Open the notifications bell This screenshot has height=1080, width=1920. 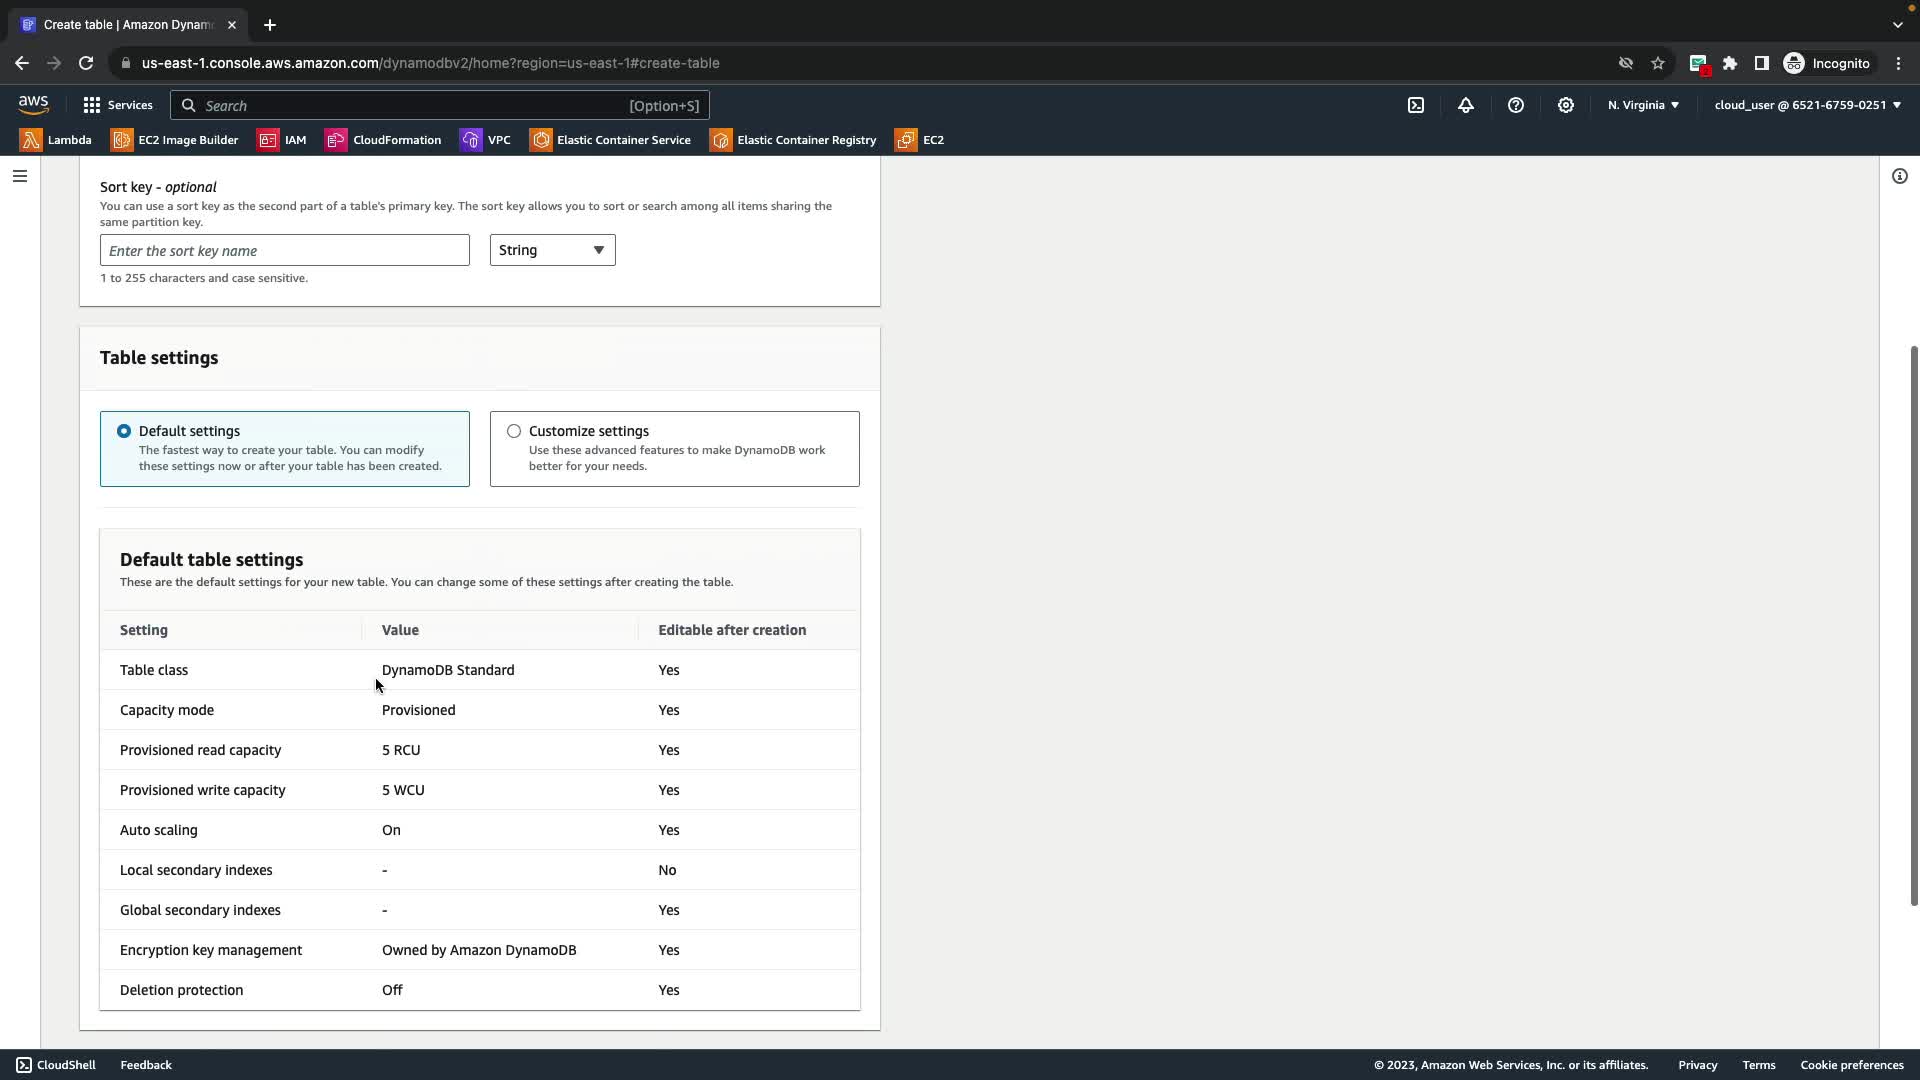pos(1466,105)
